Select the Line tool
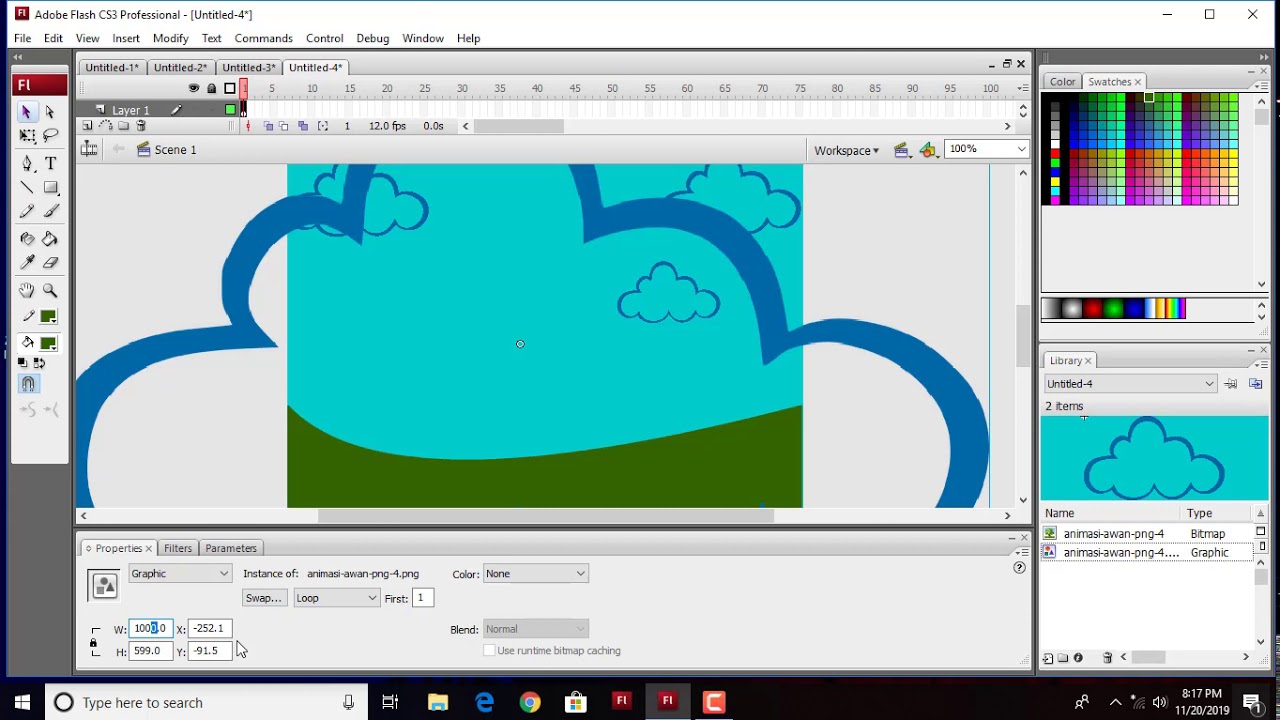Image resolution: width=1280 pixels, height=720 pixels. [x=27, y=187]
